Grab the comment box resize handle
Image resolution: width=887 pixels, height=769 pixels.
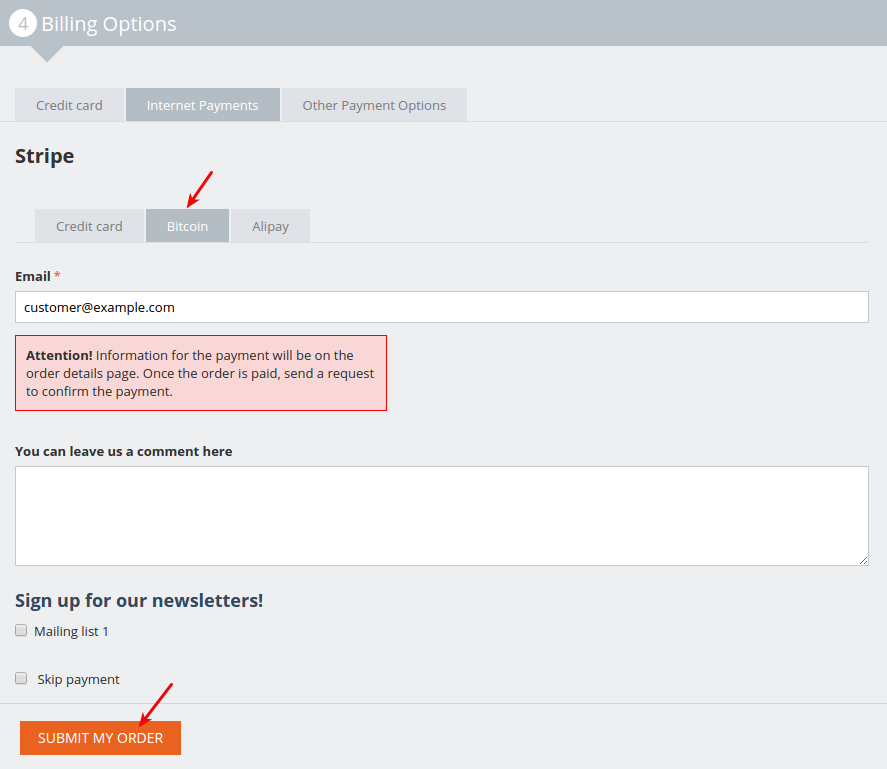tap(863, 560)
